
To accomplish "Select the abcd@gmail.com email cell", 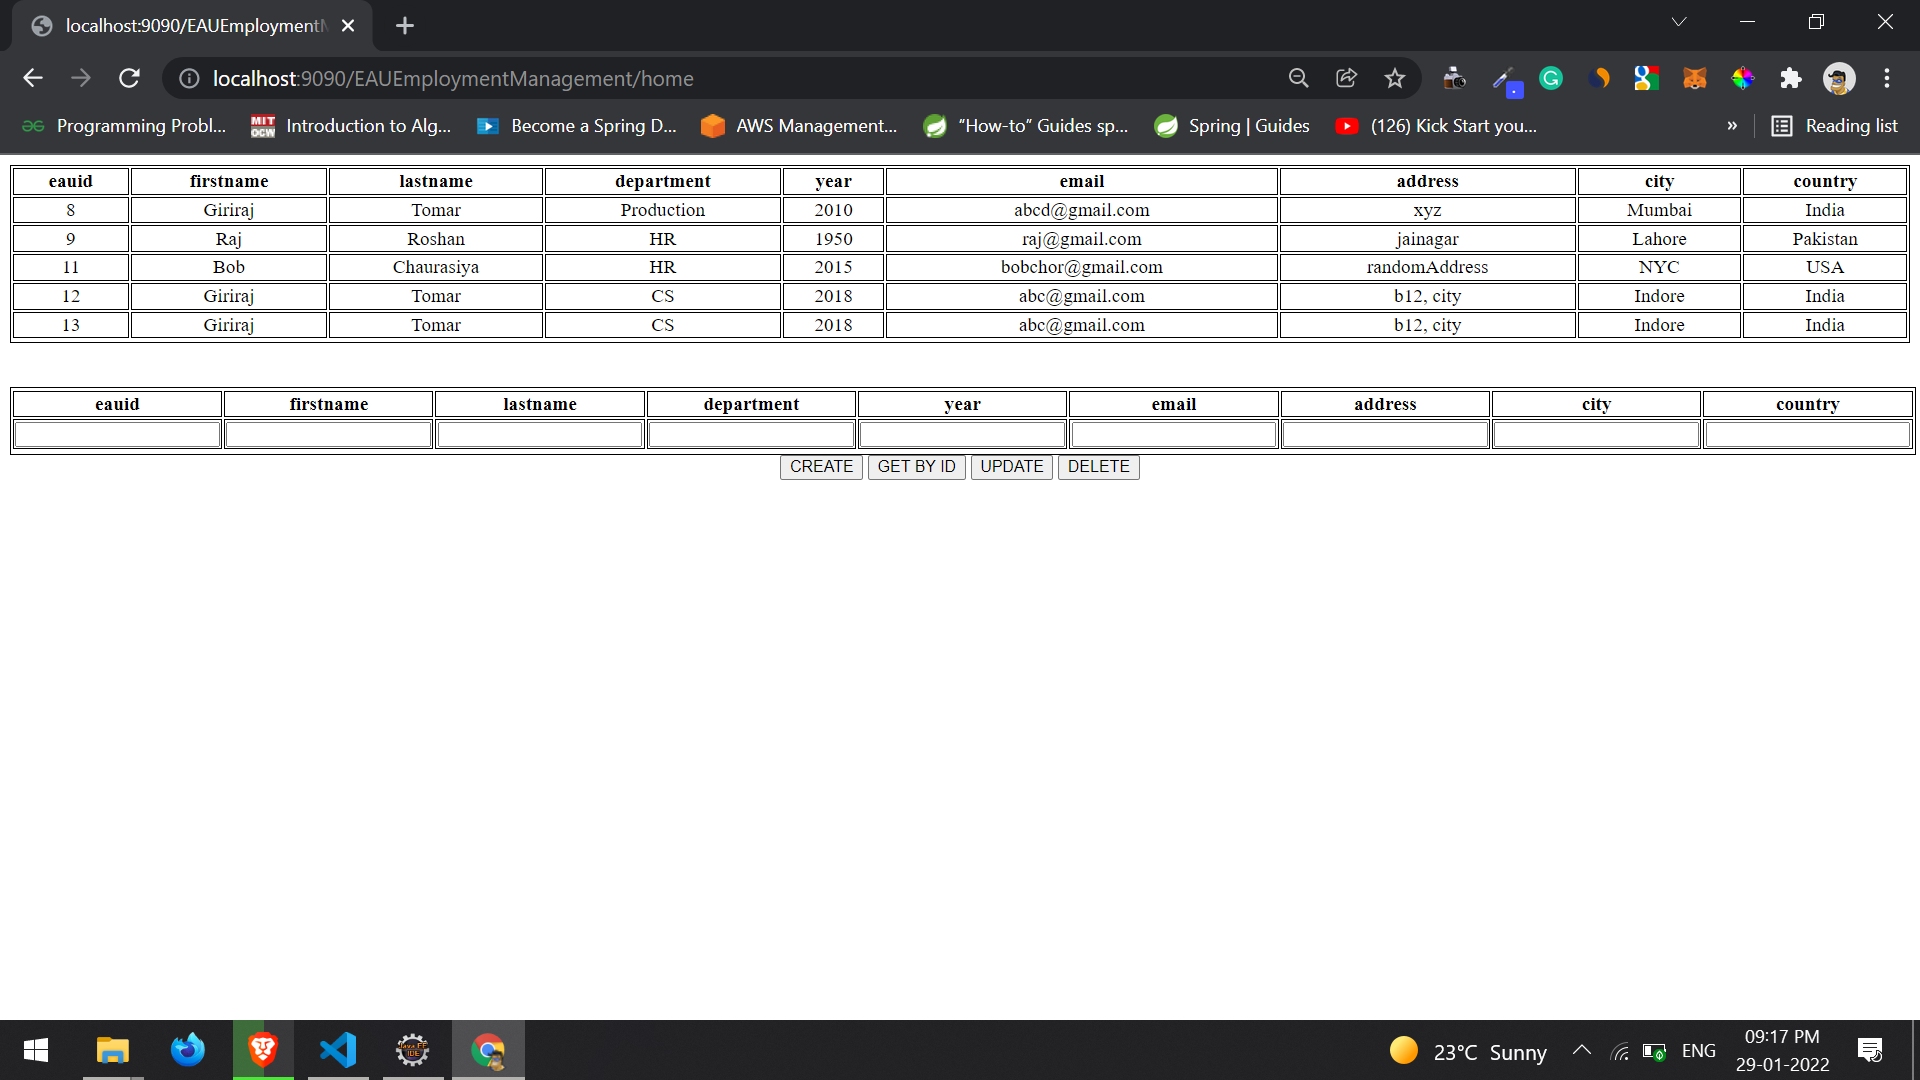I will coord(1082,210).
